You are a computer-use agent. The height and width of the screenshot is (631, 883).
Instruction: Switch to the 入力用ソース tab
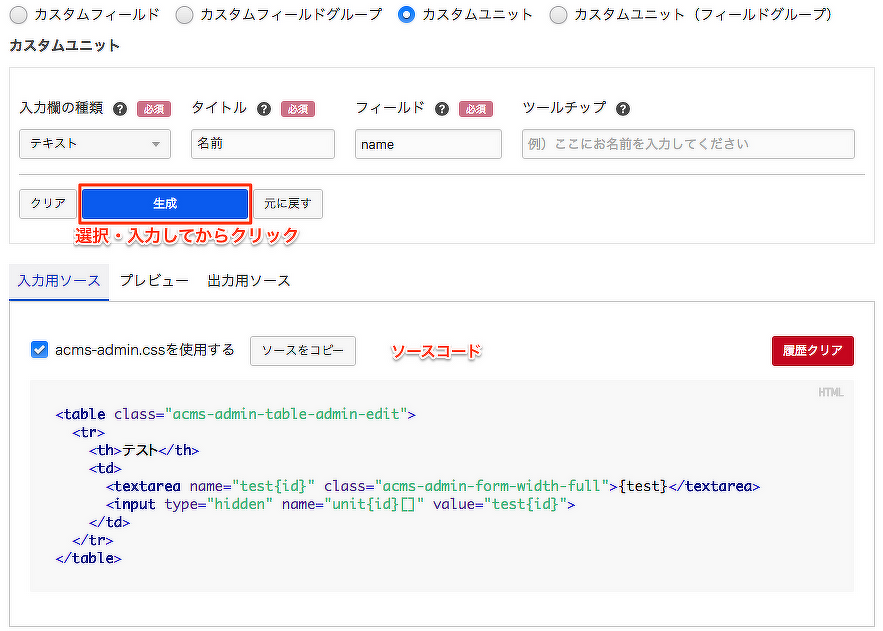(59, 281)
